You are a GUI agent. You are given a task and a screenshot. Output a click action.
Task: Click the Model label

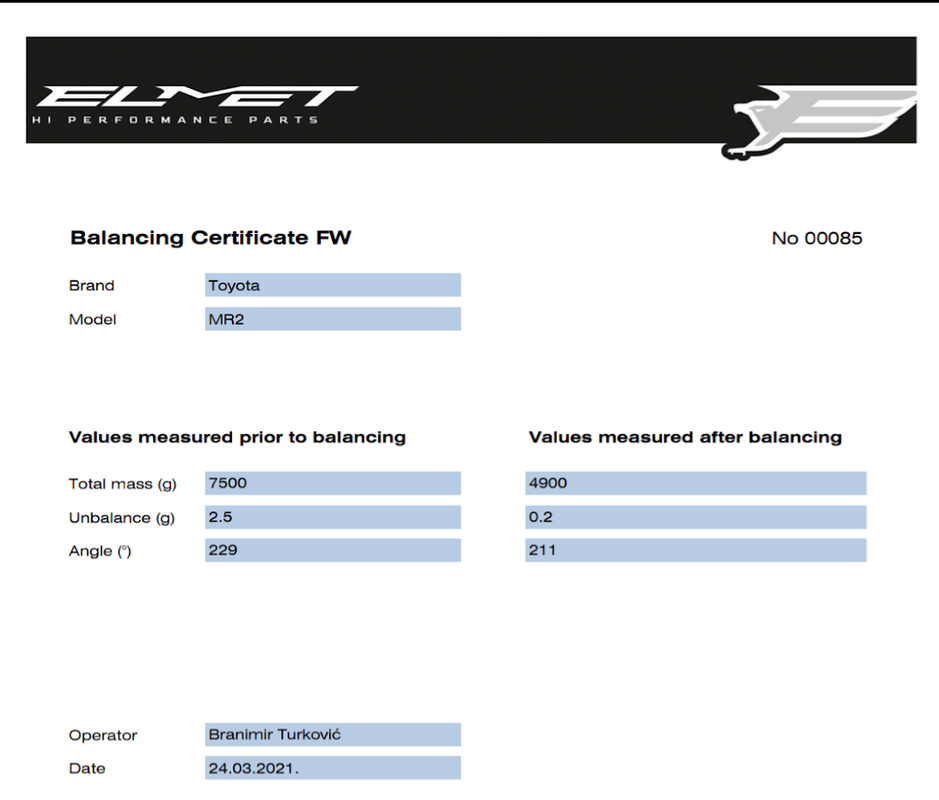tap(92, 320)
